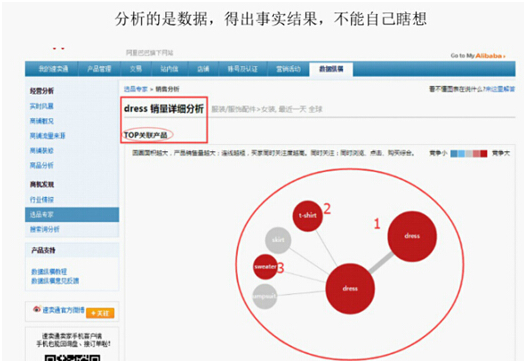Open the 账号及认证 tab
Image resolution: width=526 pixels, height=363 pixels.
[x=243, y=69]
